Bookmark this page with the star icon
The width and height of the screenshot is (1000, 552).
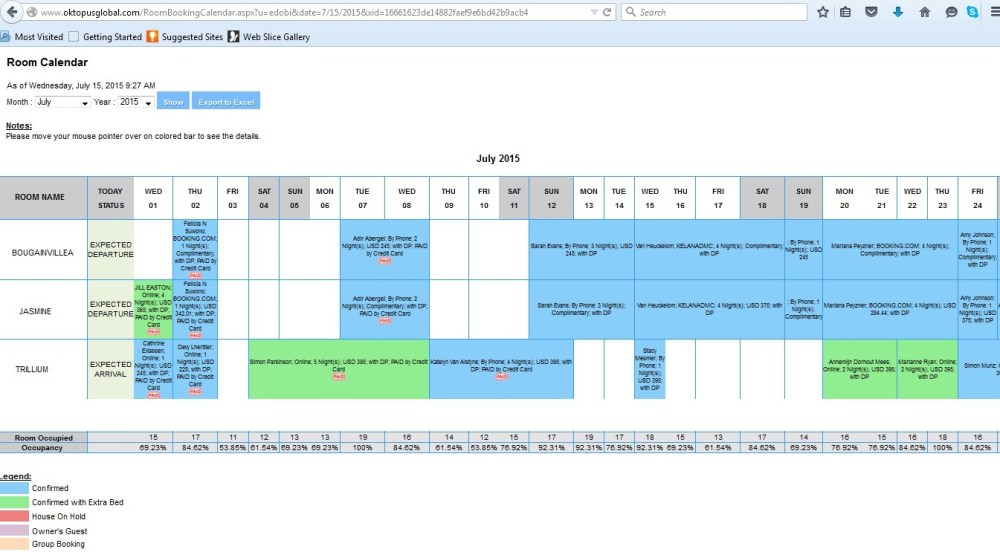coord(822,13)
